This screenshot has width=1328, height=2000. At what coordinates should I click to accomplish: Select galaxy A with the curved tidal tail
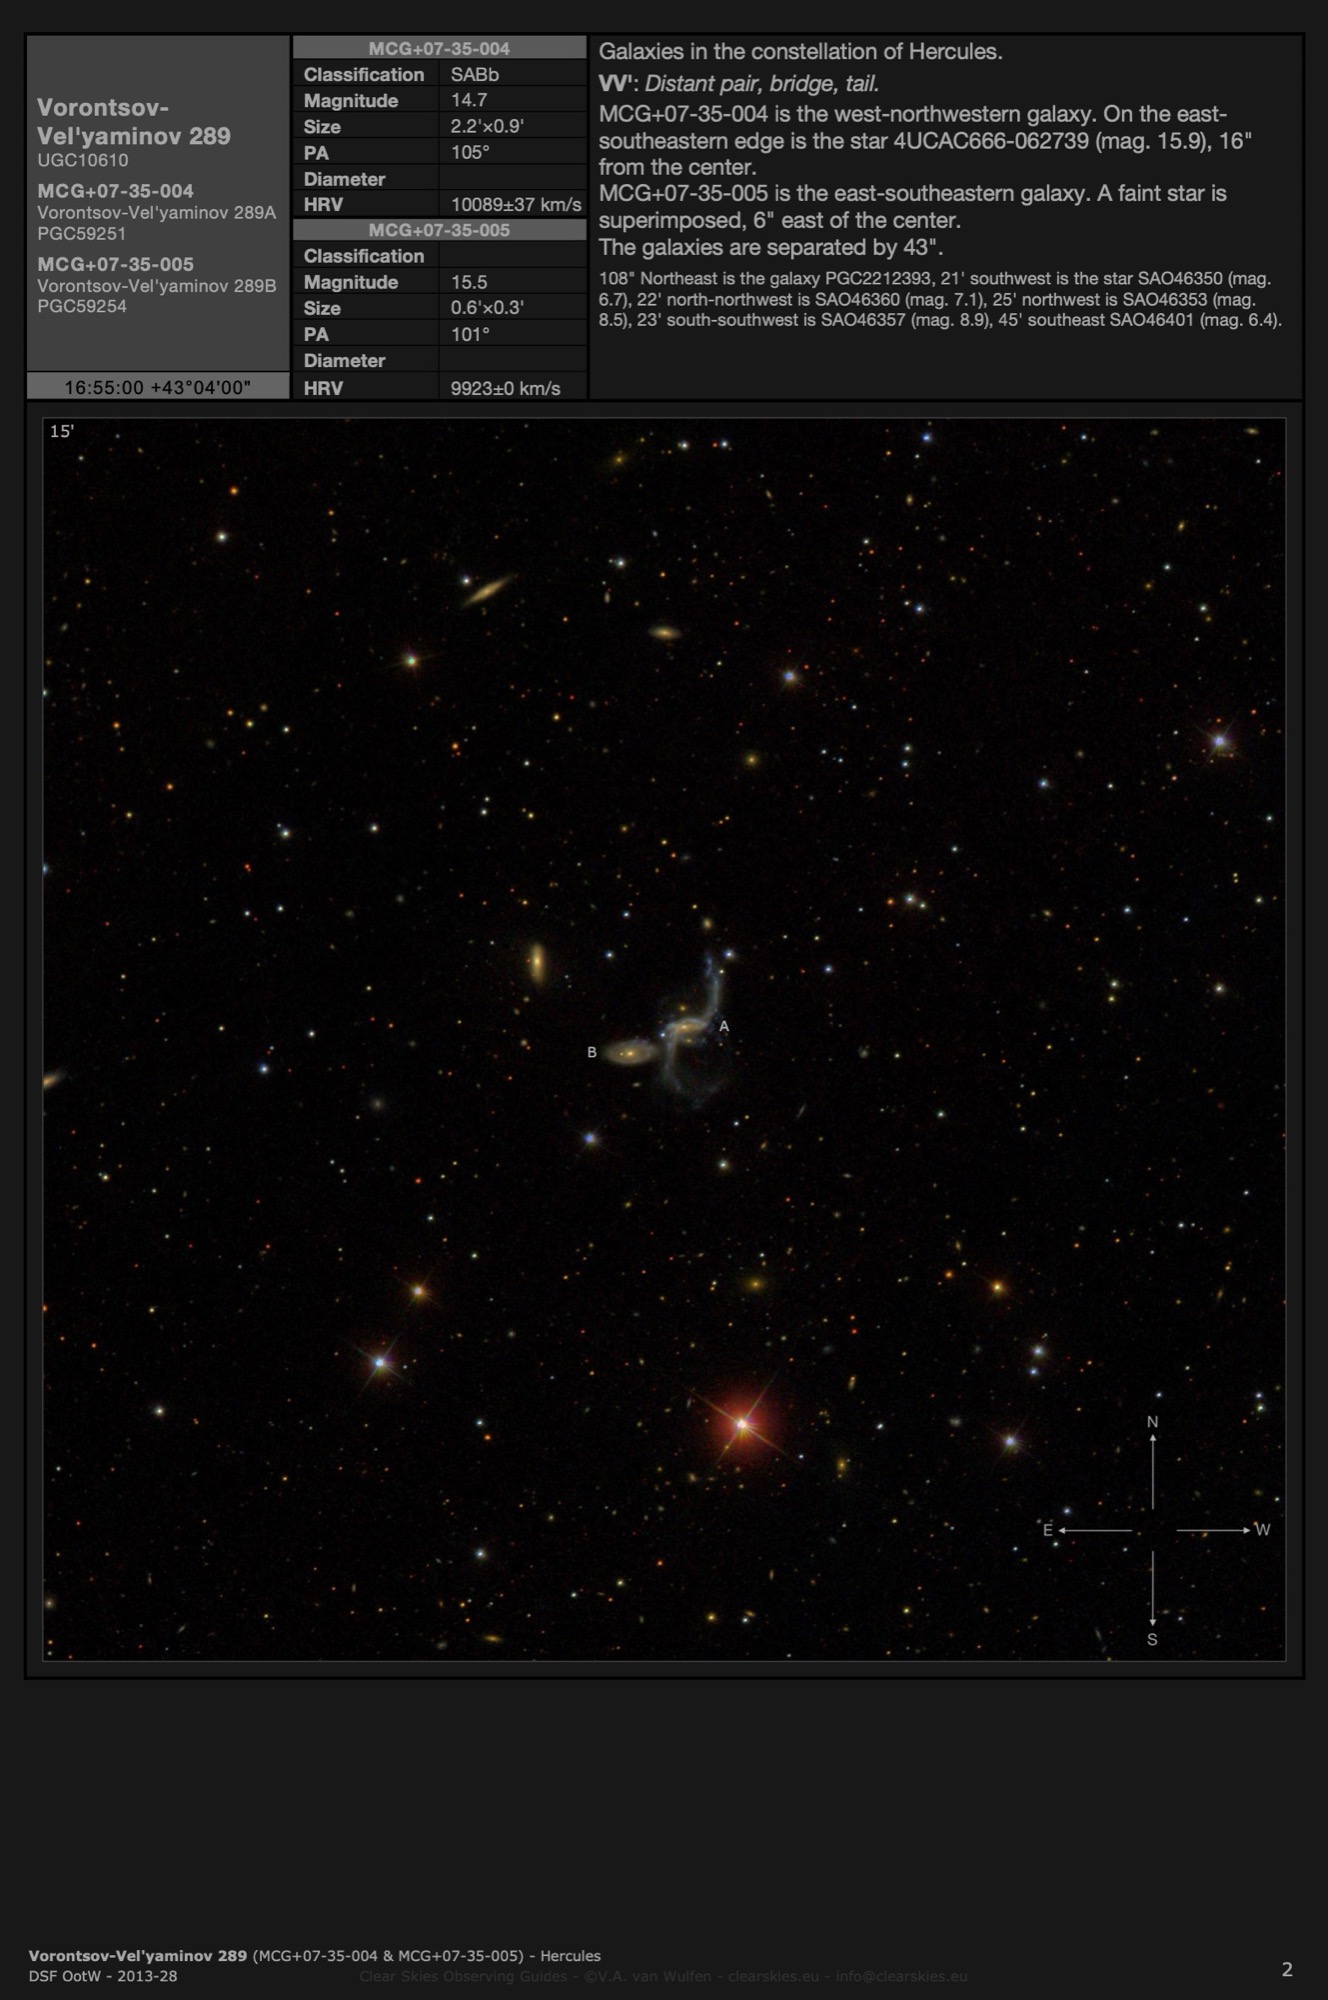click(688, 1028)
